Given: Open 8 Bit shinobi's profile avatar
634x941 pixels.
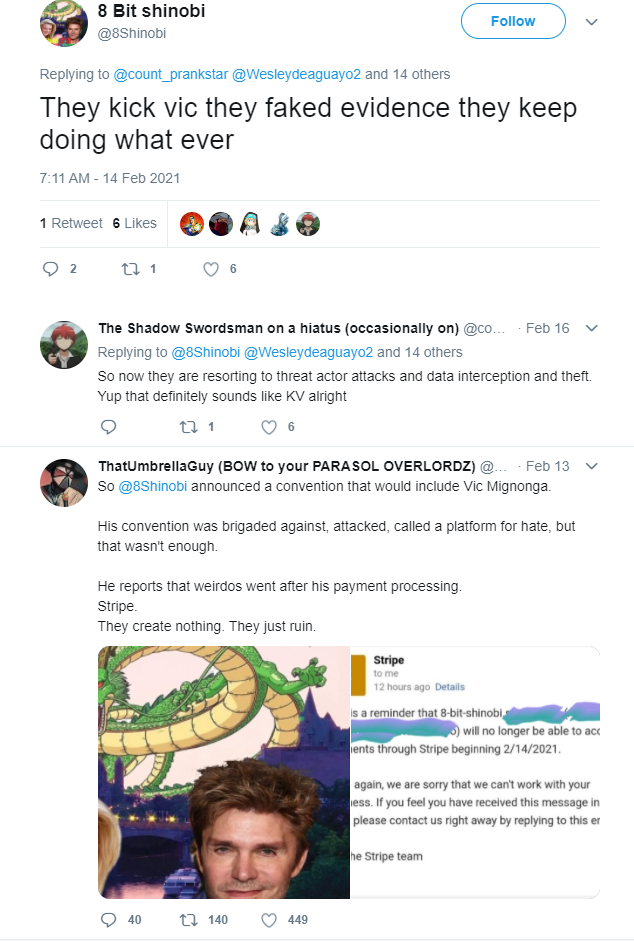Looking at the screenshot, I should (x=64, y=23).
